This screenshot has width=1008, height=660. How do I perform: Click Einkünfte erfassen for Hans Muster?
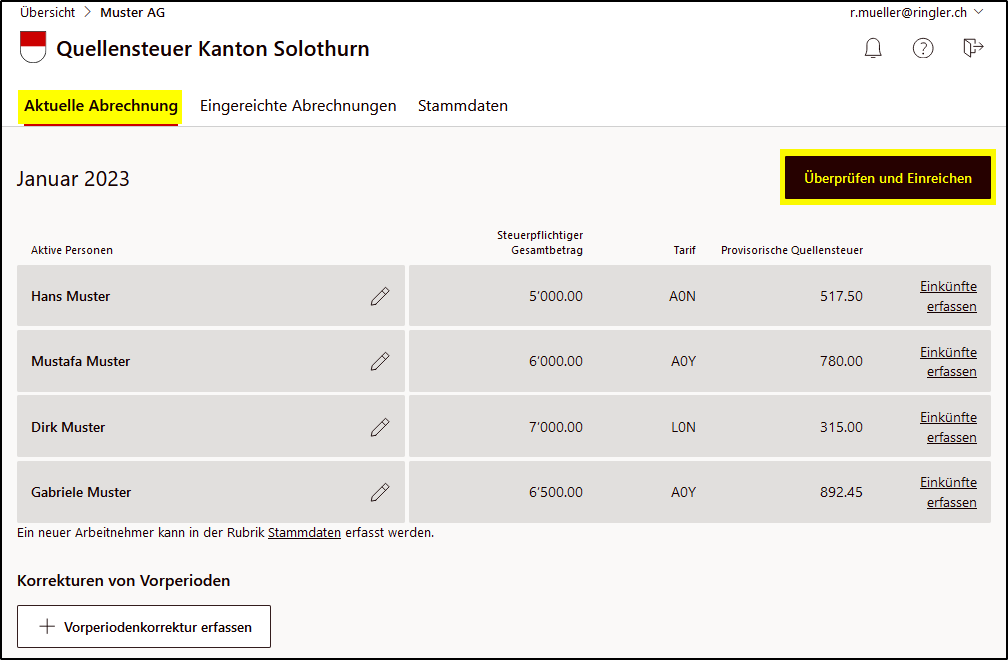coord(948,296)
